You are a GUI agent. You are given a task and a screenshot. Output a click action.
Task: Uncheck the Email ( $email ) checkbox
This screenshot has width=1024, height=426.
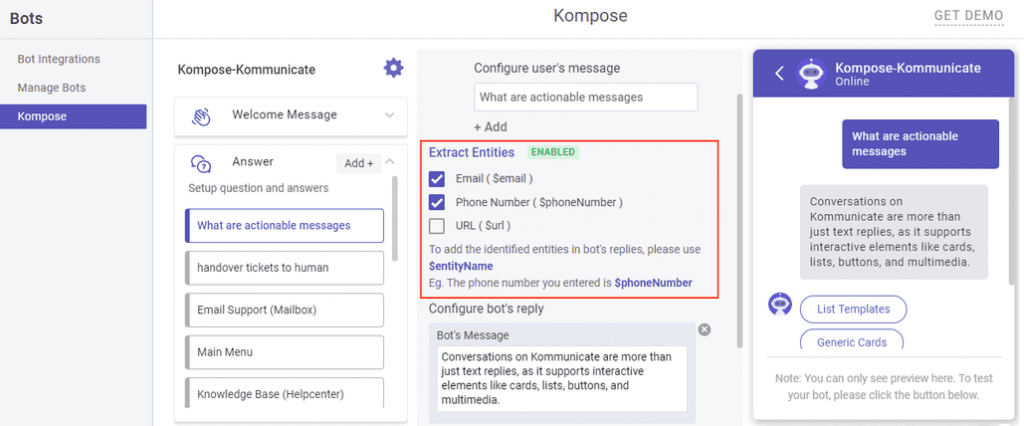click(437, 178)
